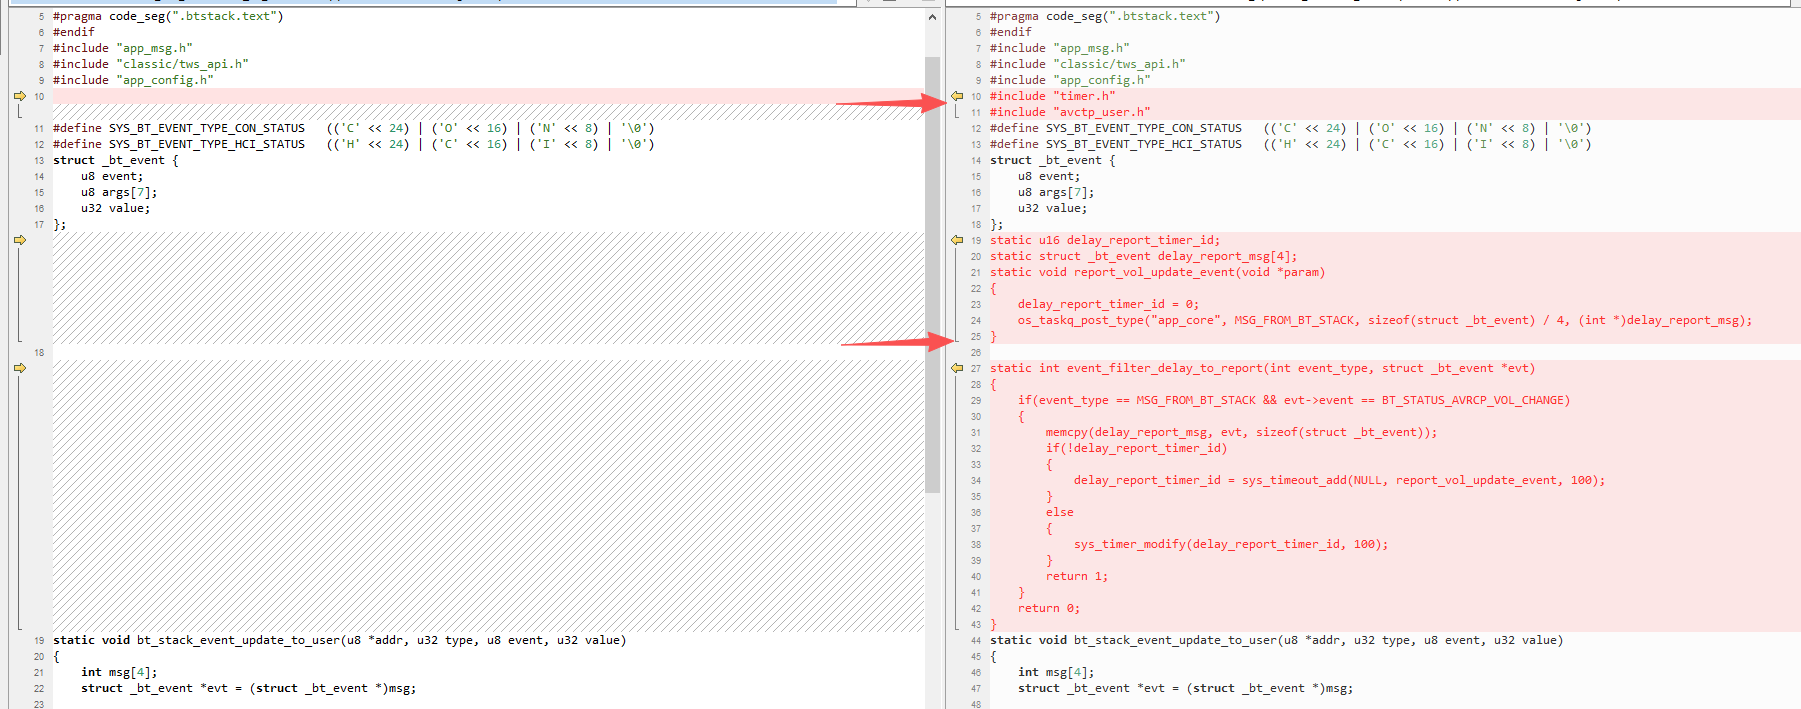Click the left pane scrollbar up arrow
The height and width of the screenshot is (709, 1801).
[x=932, y=17]
